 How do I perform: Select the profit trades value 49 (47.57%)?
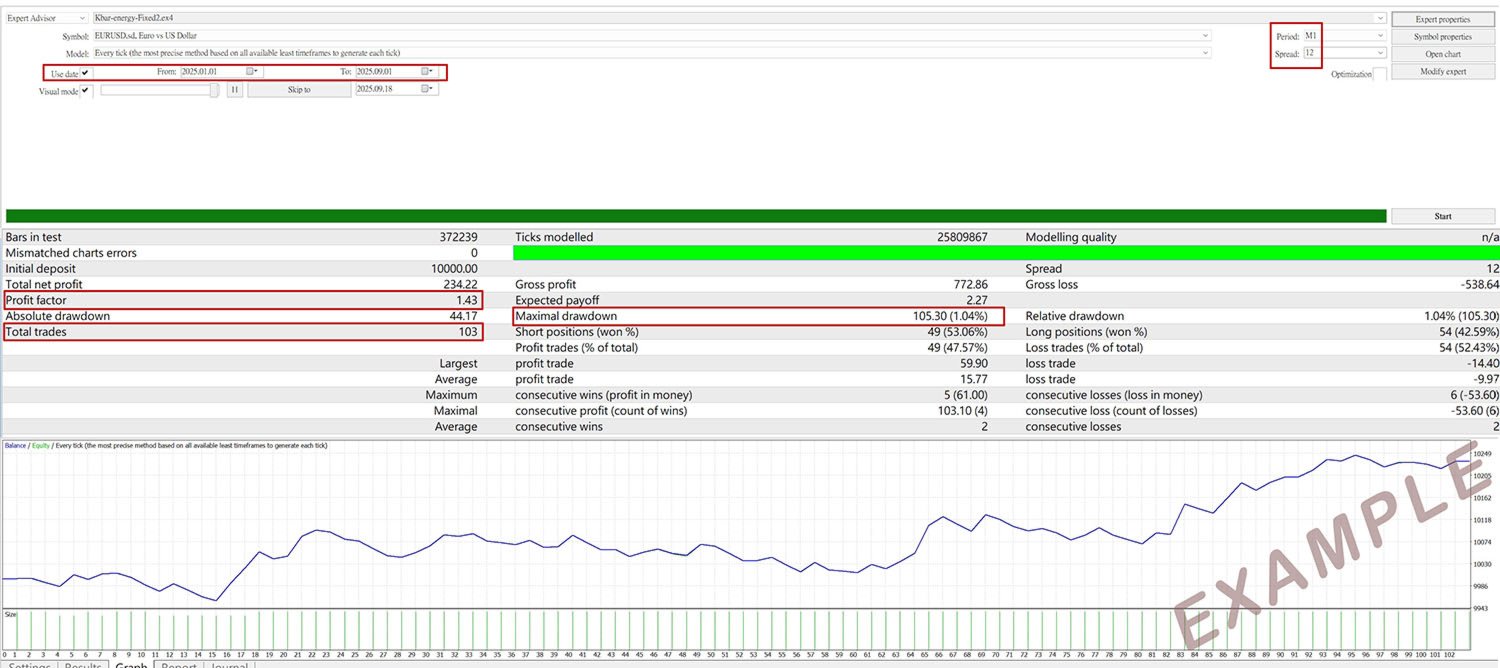pyautogui.click(x=958, y=348)
